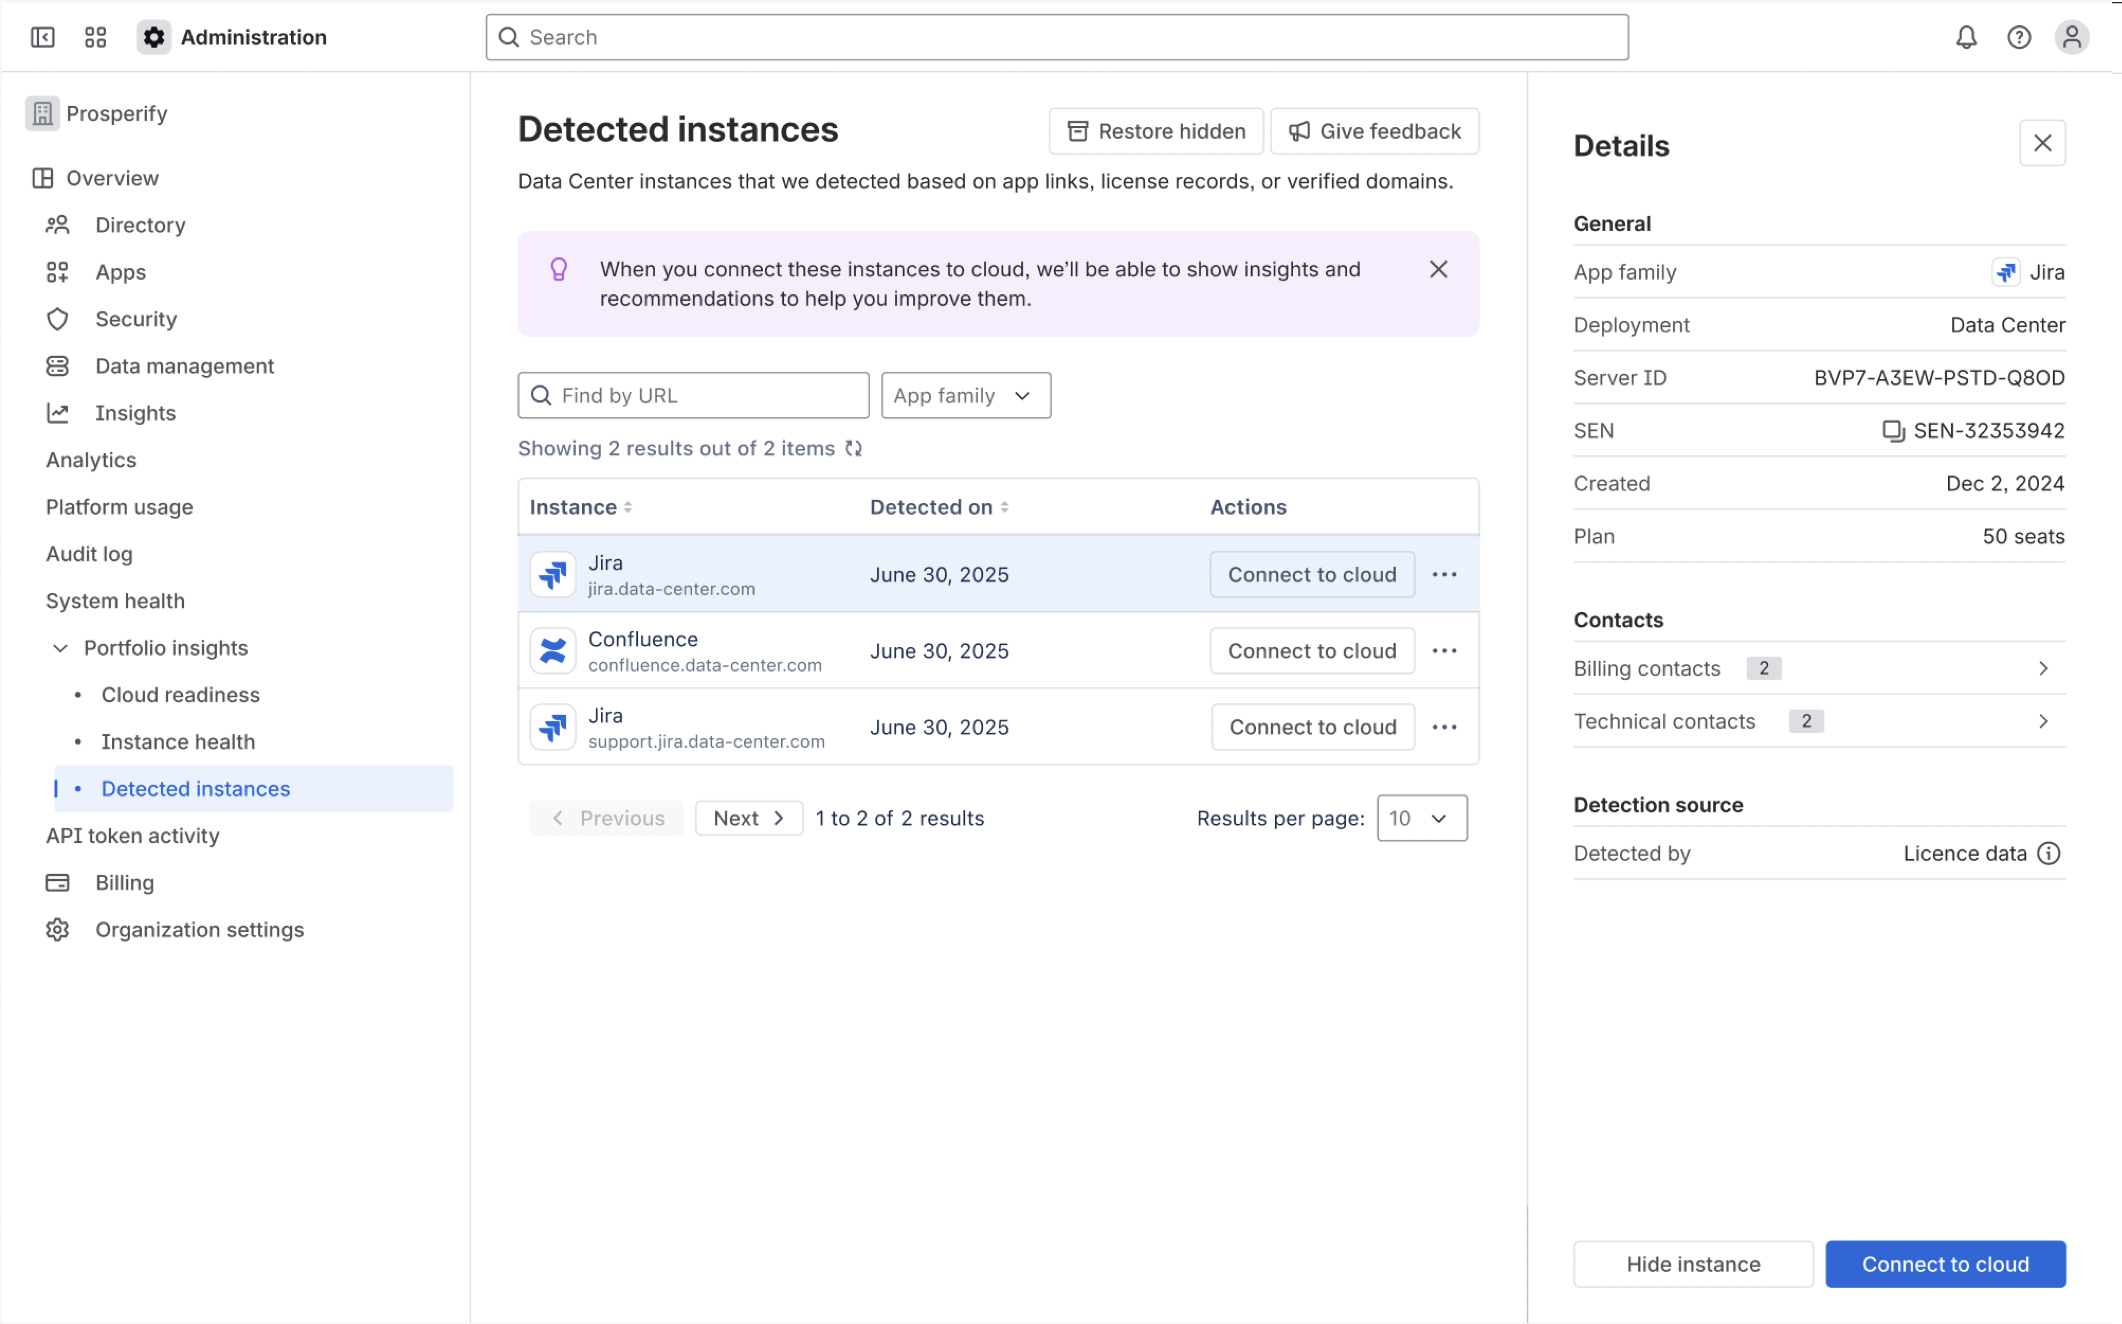The height and width of the screenshot is (1324, 2122).
Task: Change the Results per page dropdown
Action: pos(1421,818)
